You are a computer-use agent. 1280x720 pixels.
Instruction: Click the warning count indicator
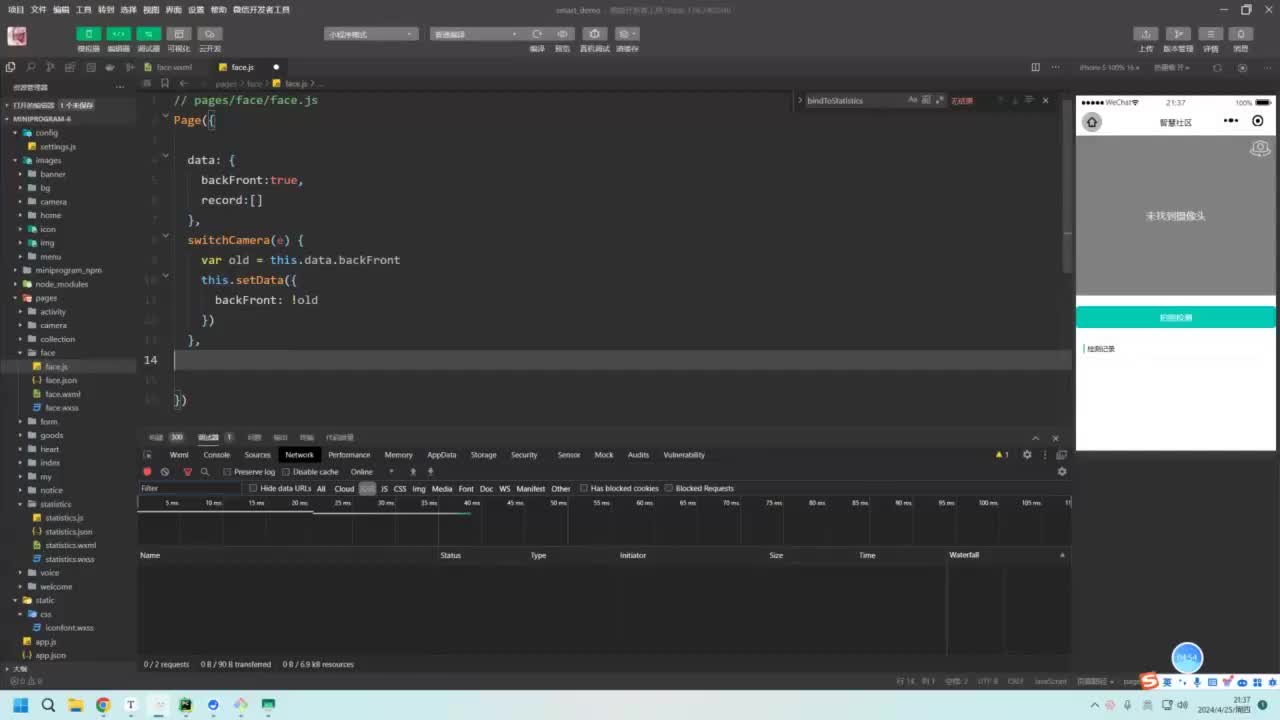[1002, 455]
